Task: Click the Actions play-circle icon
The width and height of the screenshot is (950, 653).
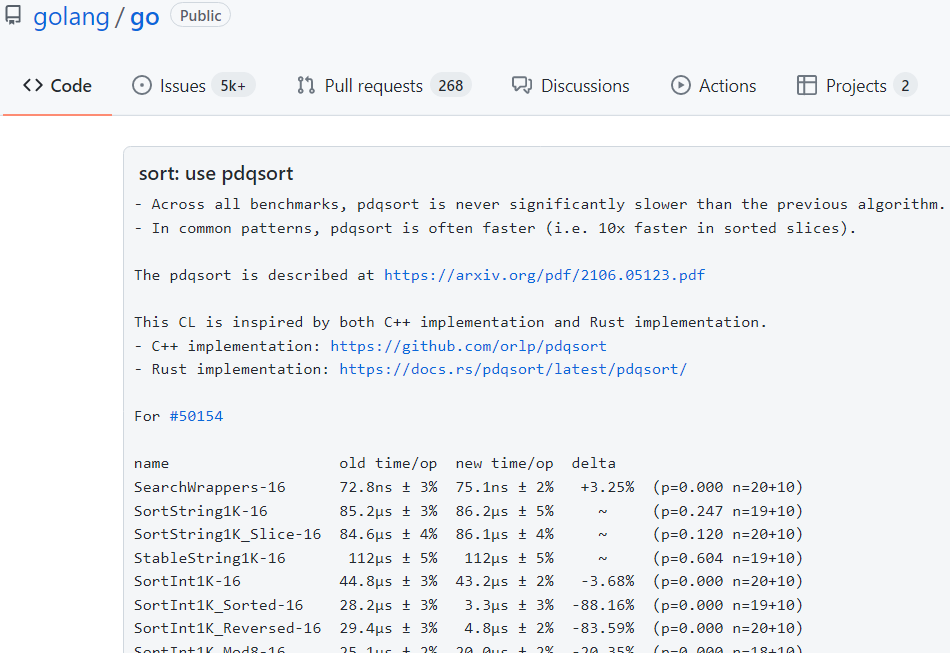Action: (681, 86)
